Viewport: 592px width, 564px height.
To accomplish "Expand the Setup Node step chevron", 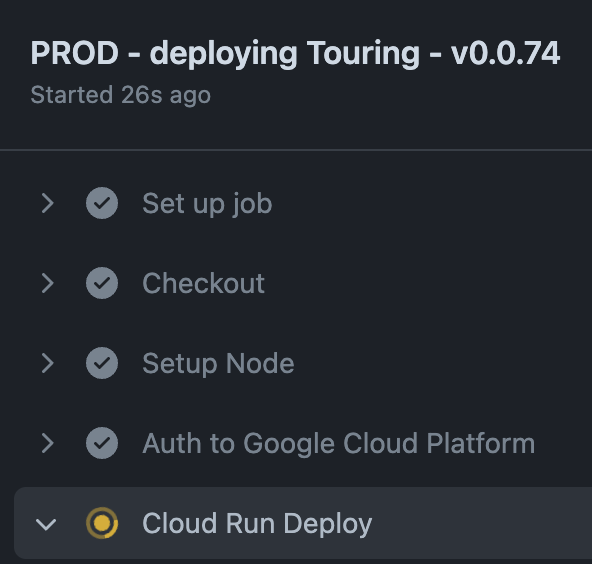I will (48, 364).
